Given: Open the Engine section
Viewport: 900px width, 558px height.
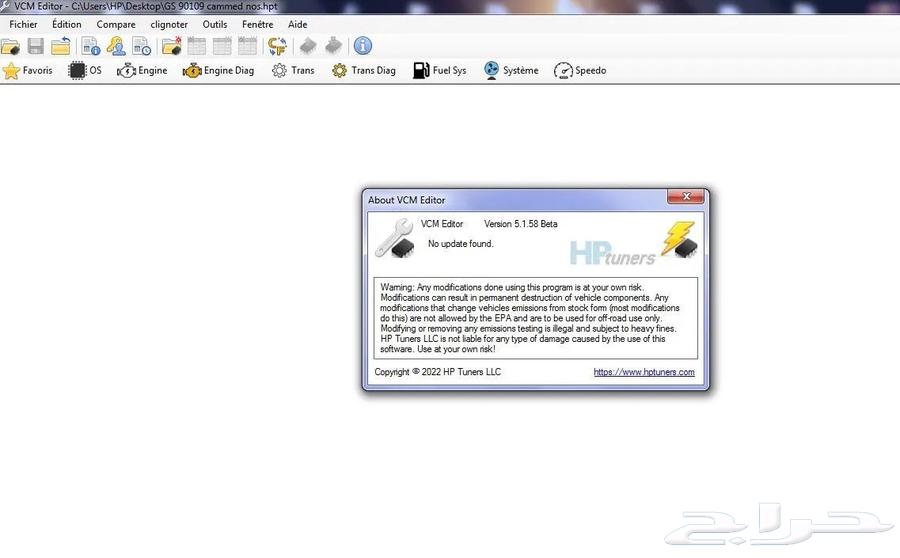Looking at the screenshot, I should tap(142, 71).
